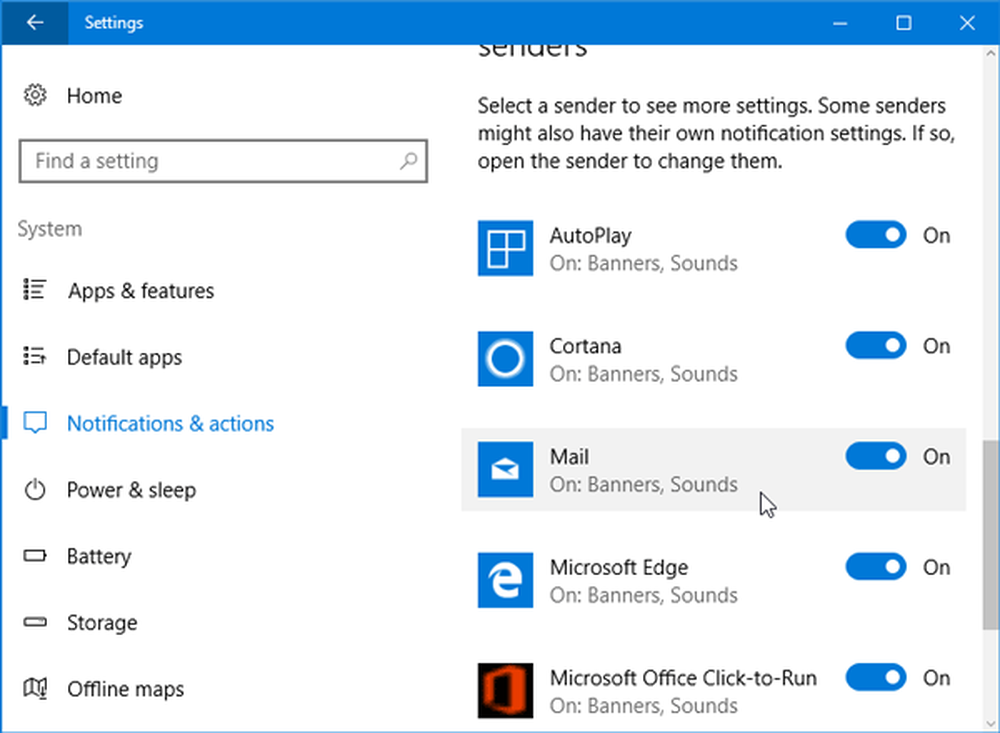Open Default apps settings page
The width and height of the screenshot is (1000, 733).
coord(124,357)
